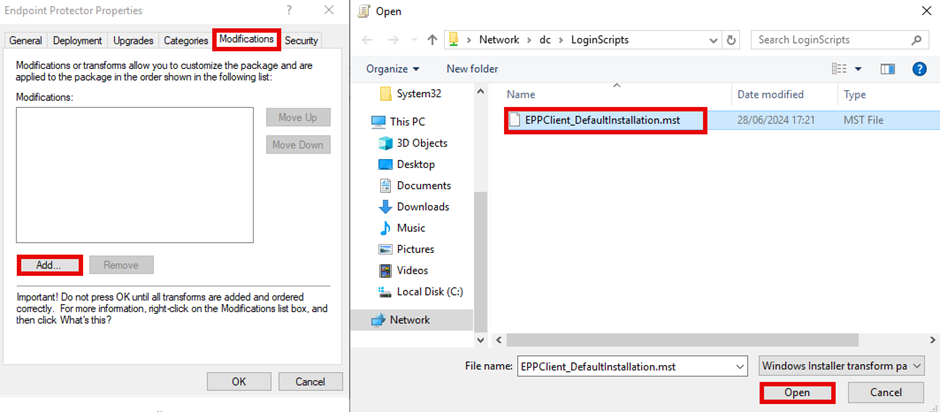Viewport: 940px width, 412px height.
Task: Expand the Organize dropdown menu
Action: pos(393,69)
